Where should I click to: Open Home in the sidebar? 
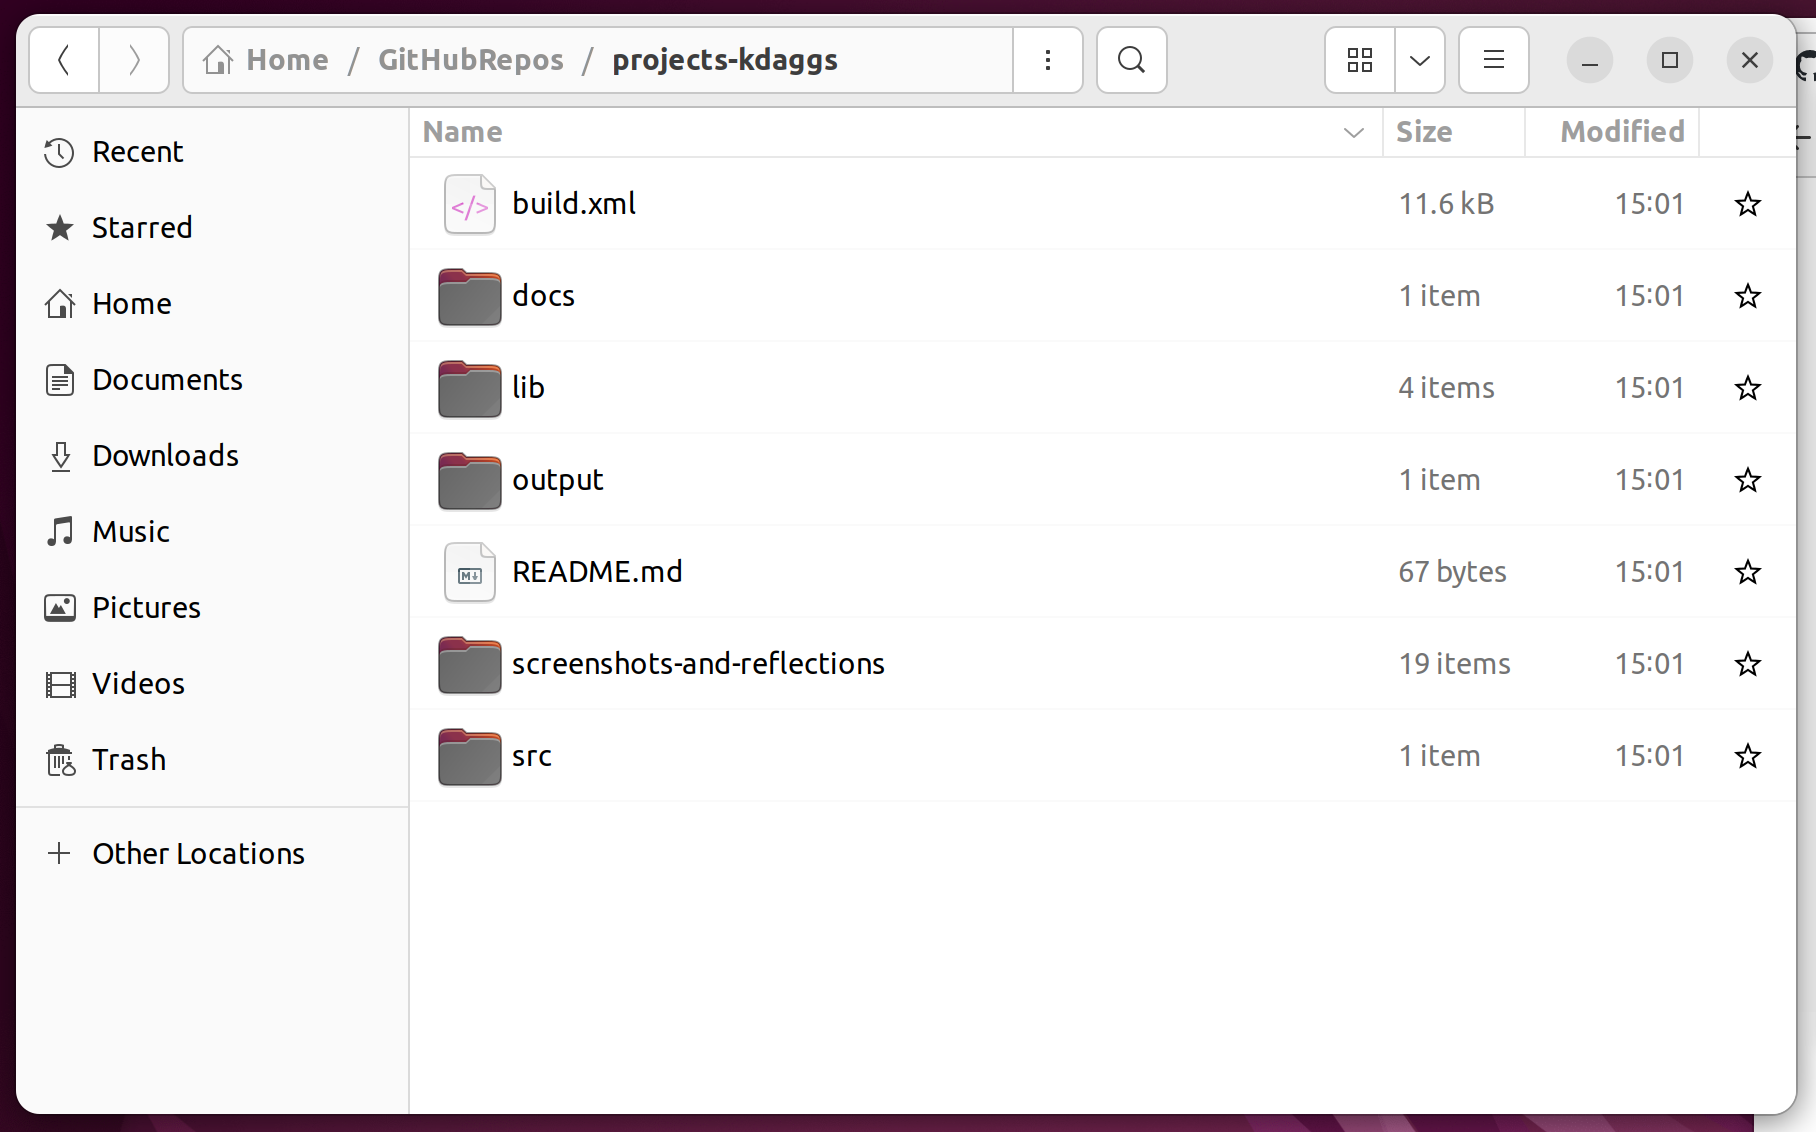212,304
